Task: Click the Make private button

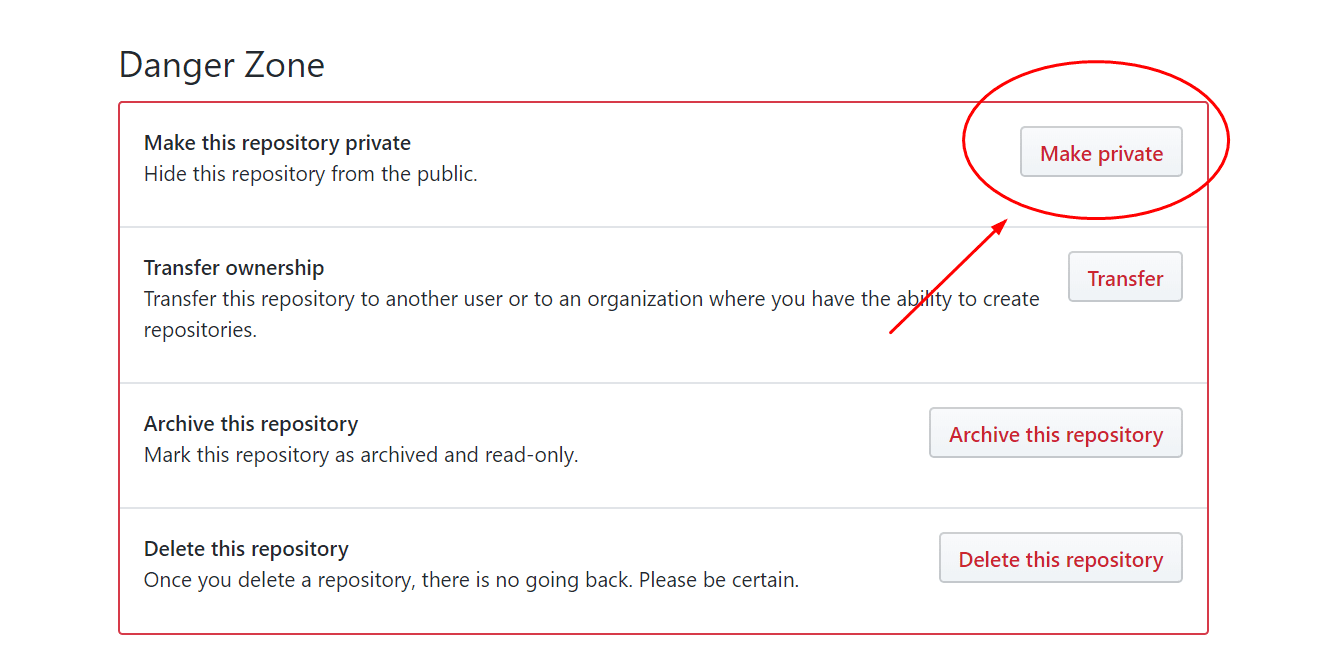Action: pyautogui.click(x=1101, y=153)
